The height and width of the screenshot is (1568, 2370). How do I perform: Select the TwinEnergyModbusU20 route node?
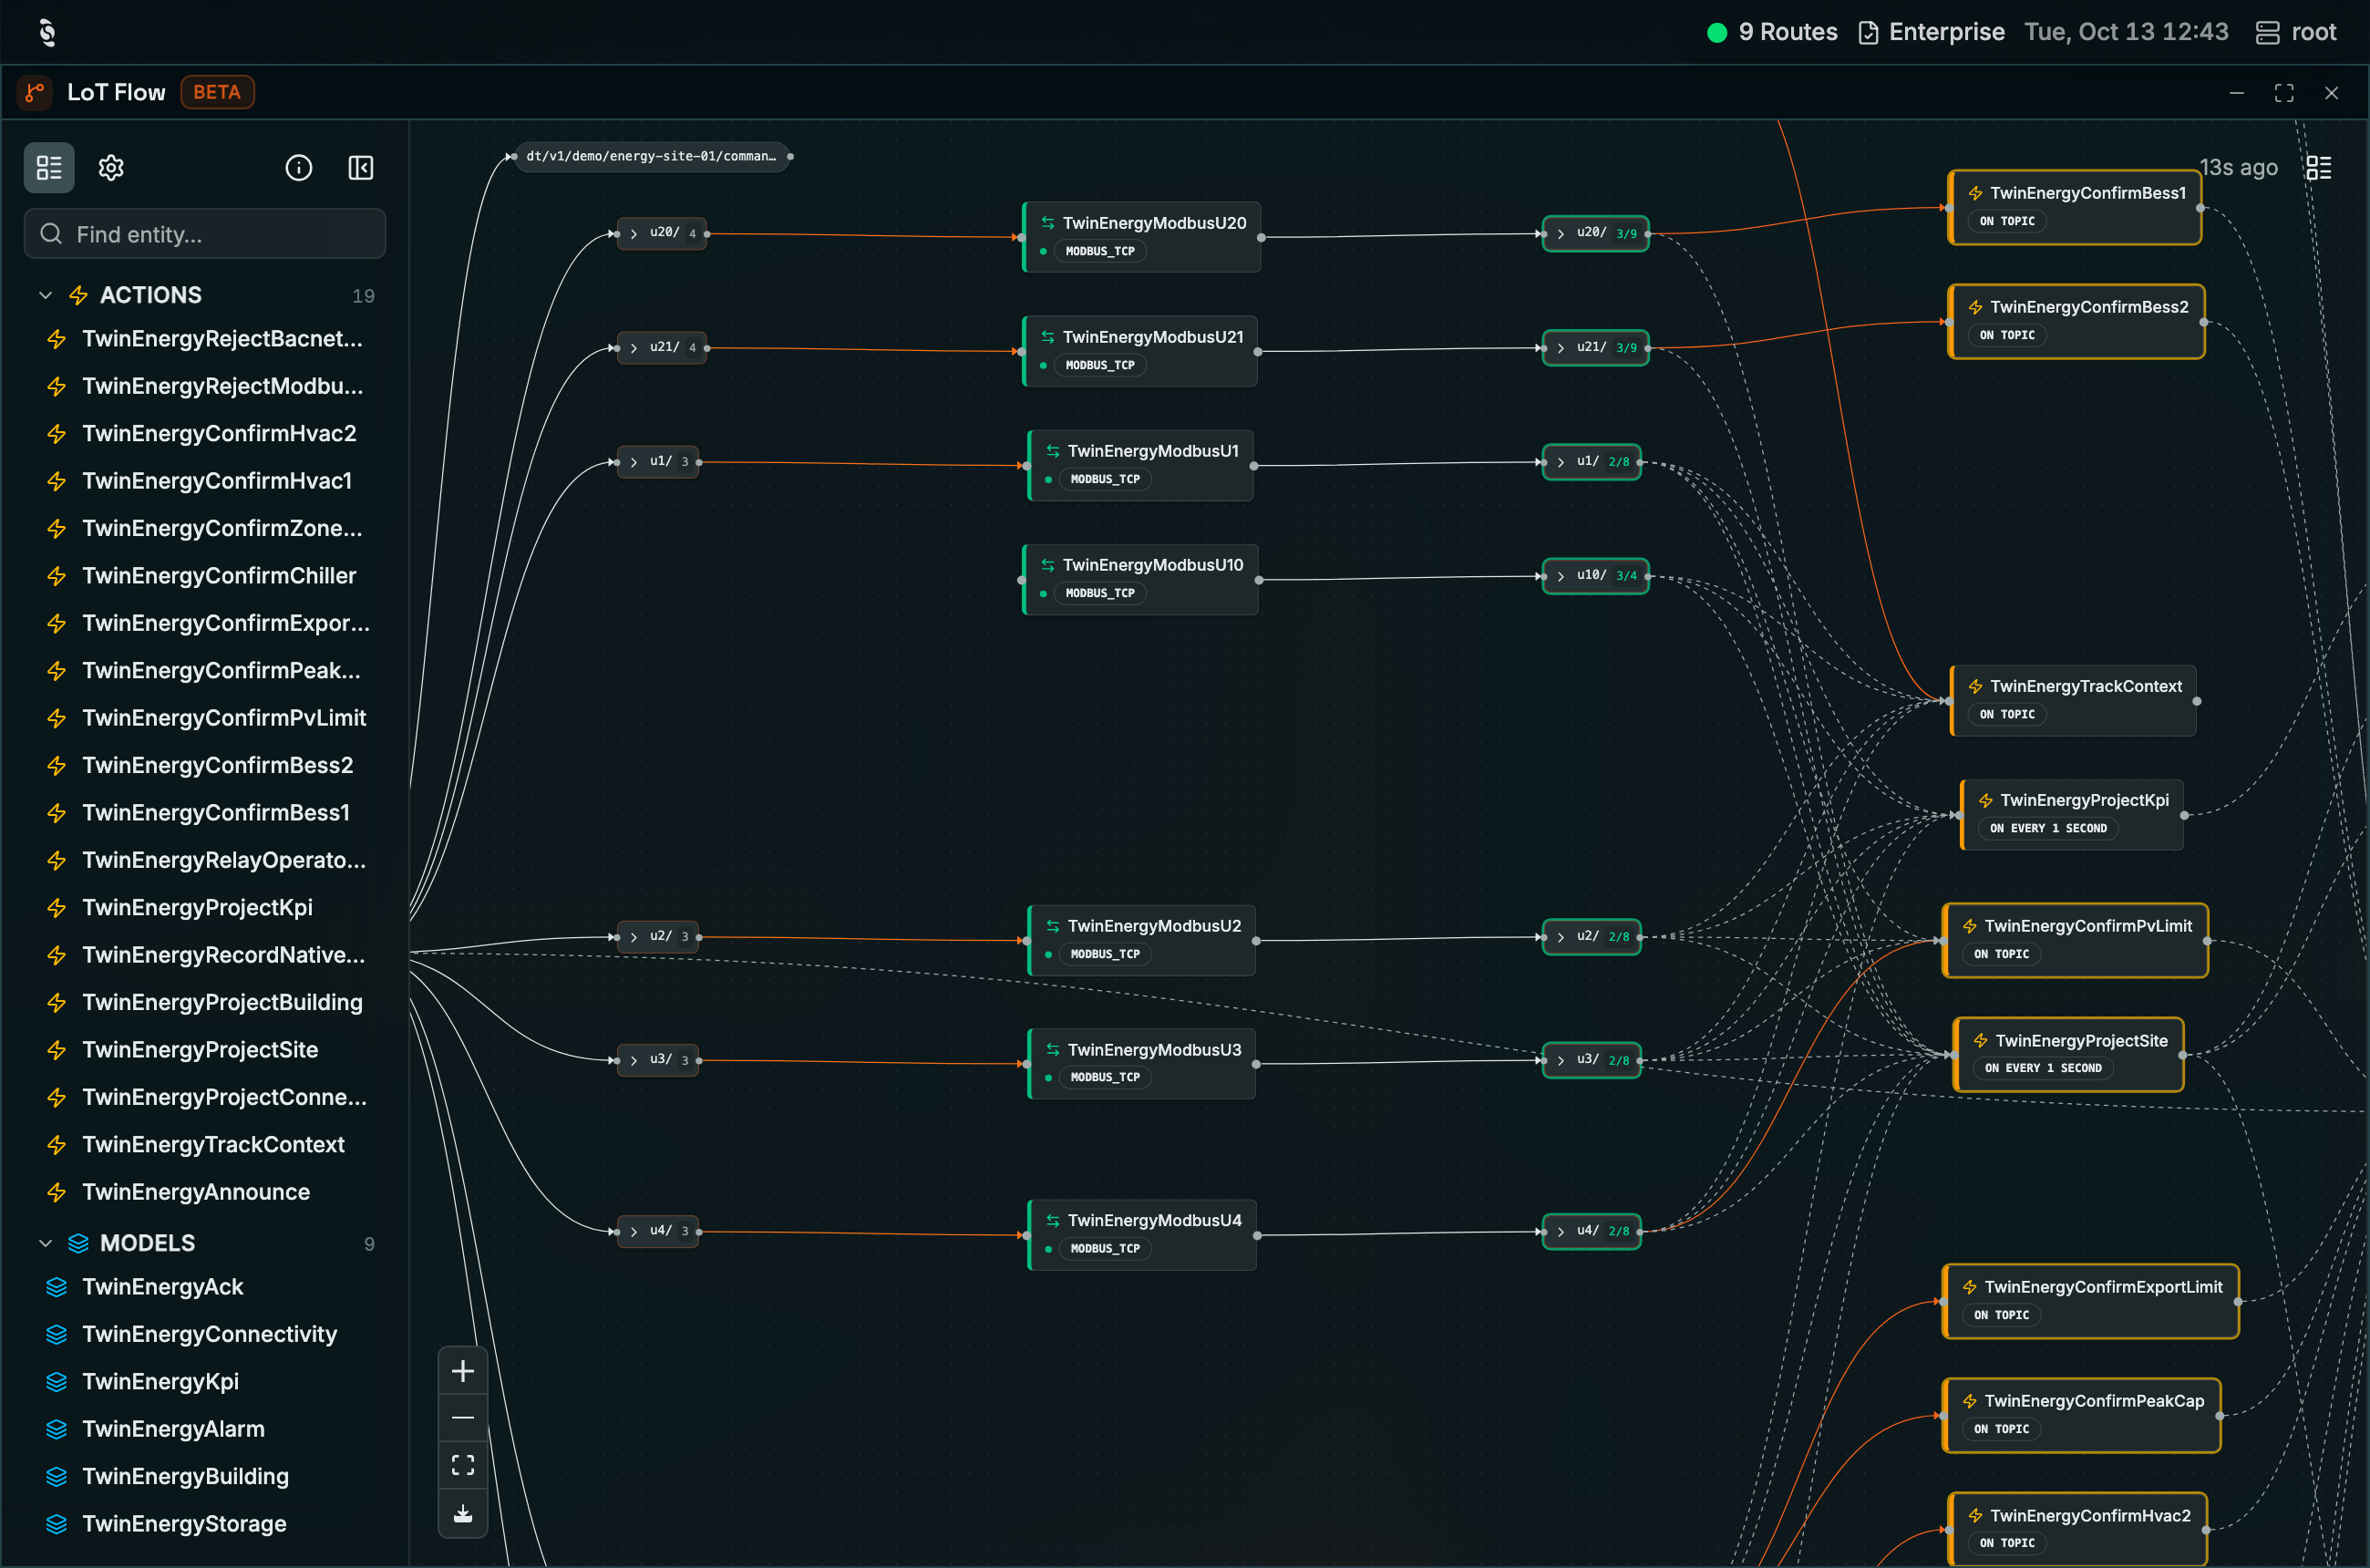pos(1141,237)
